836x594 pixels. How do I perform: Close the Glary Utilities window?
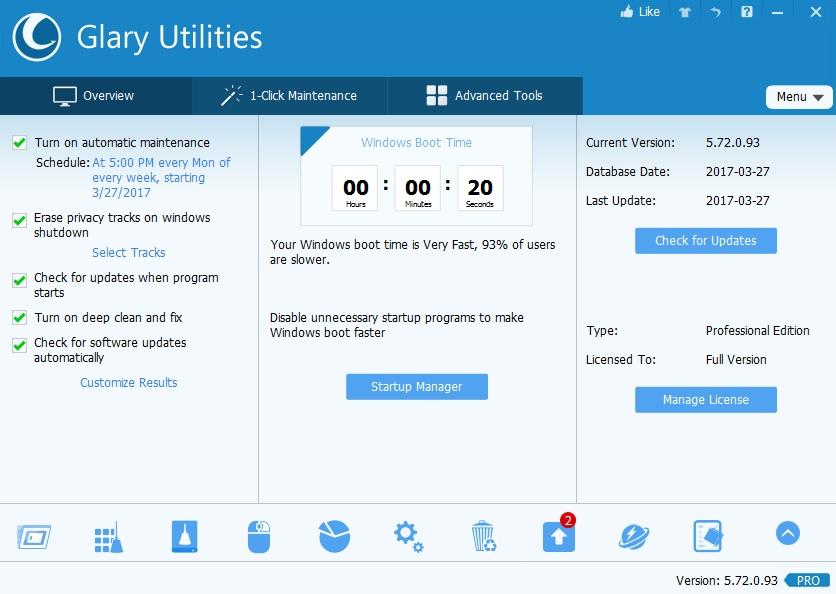pos(816,12)
